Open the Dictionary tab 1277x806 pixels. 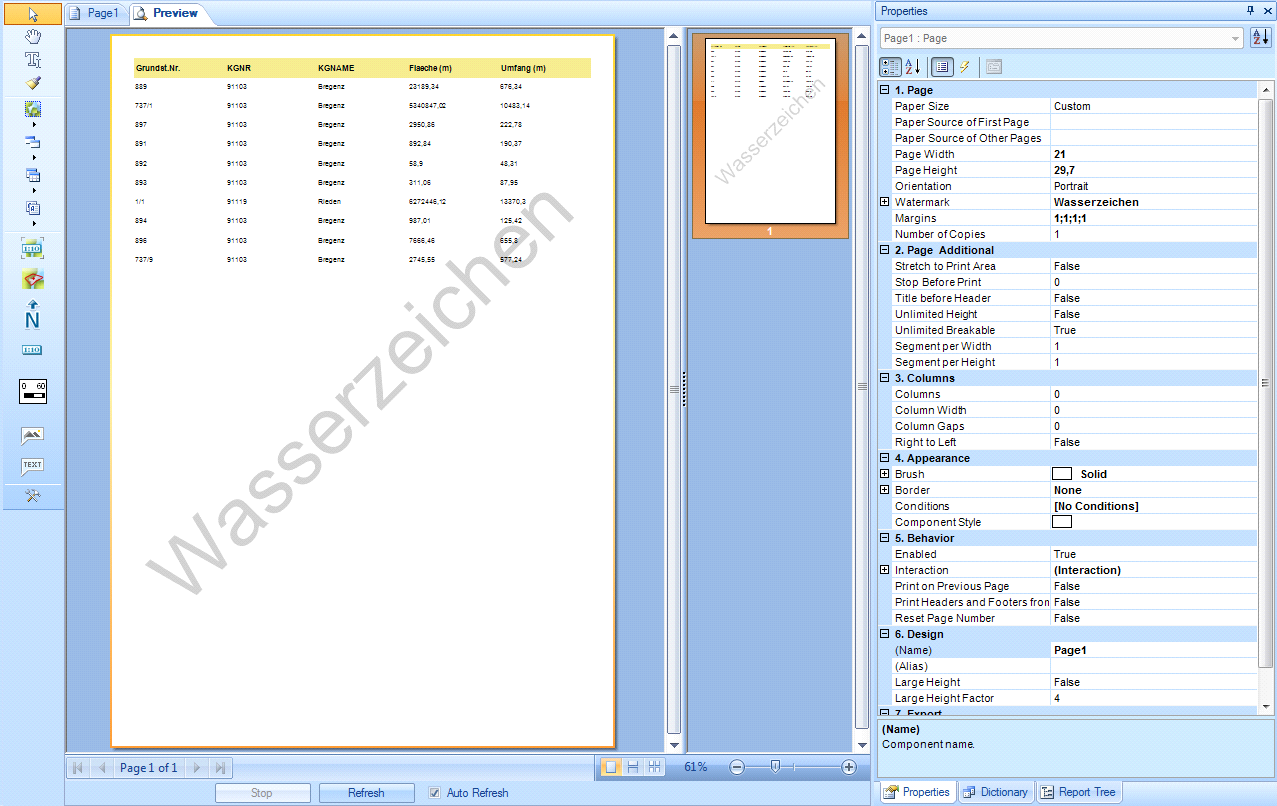click(995, 792)
